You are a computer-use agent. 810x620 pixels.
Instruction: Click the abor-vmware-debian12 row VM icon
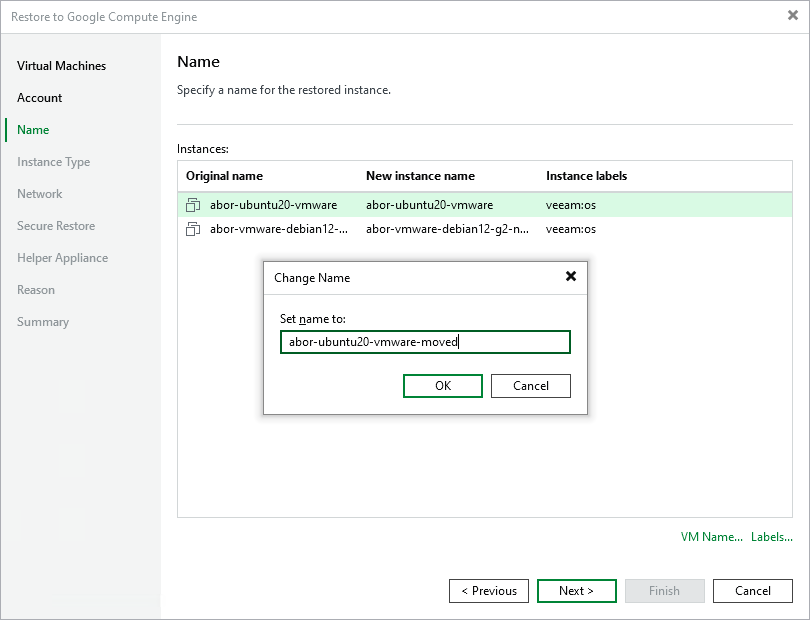(193, 229)
